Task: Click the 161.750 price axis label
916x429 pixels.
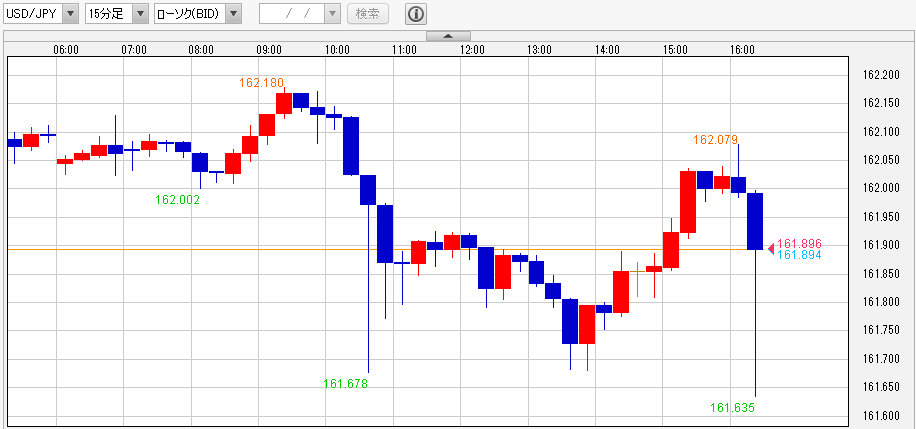Action: (882, 331)
